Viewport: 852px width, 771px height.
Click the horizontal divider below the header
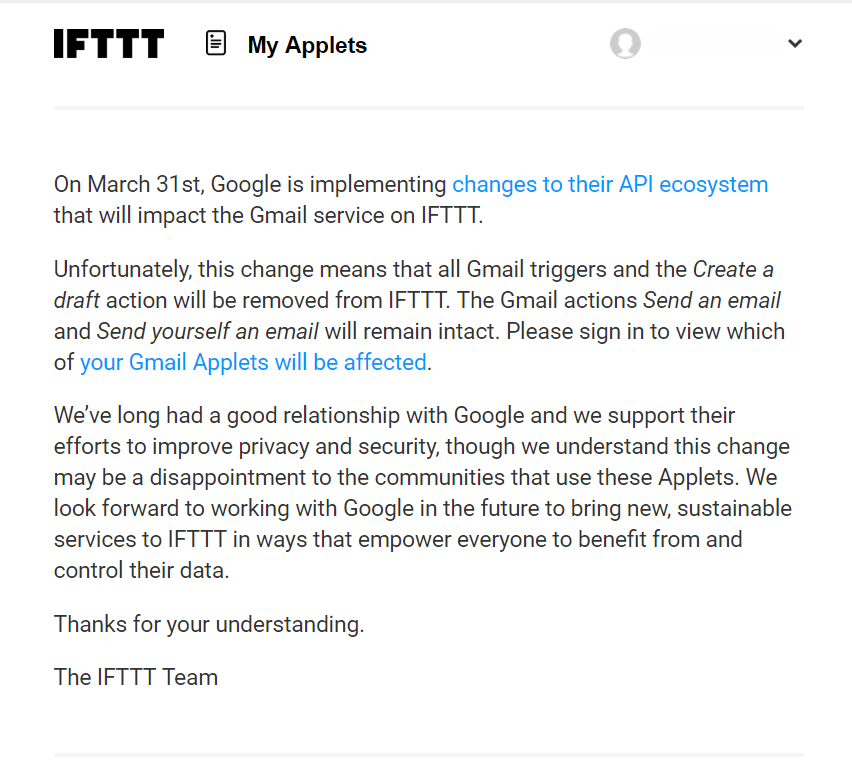(x=429, y=108)
